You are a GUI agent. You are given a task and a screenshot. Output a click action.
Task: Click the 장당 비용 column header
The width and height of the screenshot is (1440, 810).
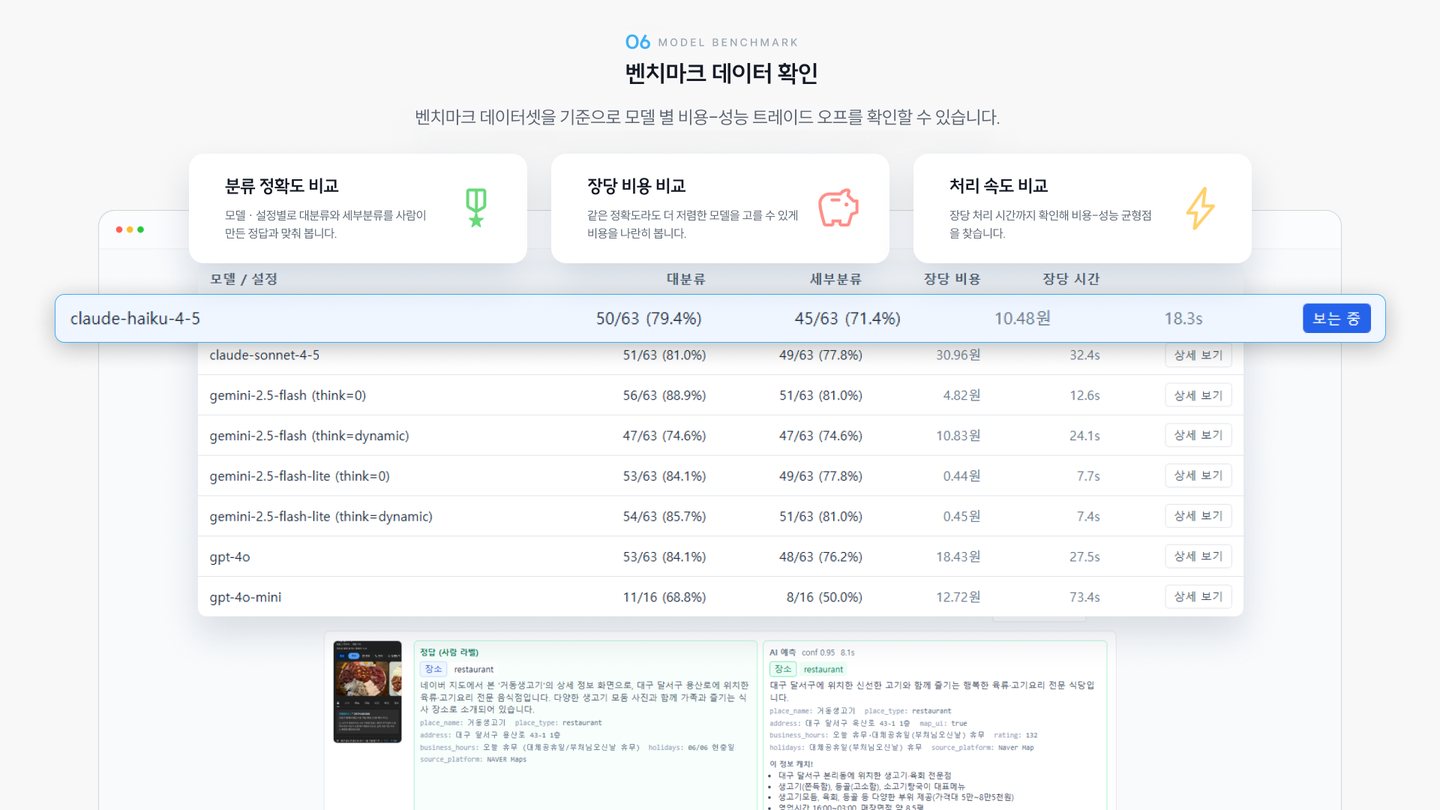[952, 279]
